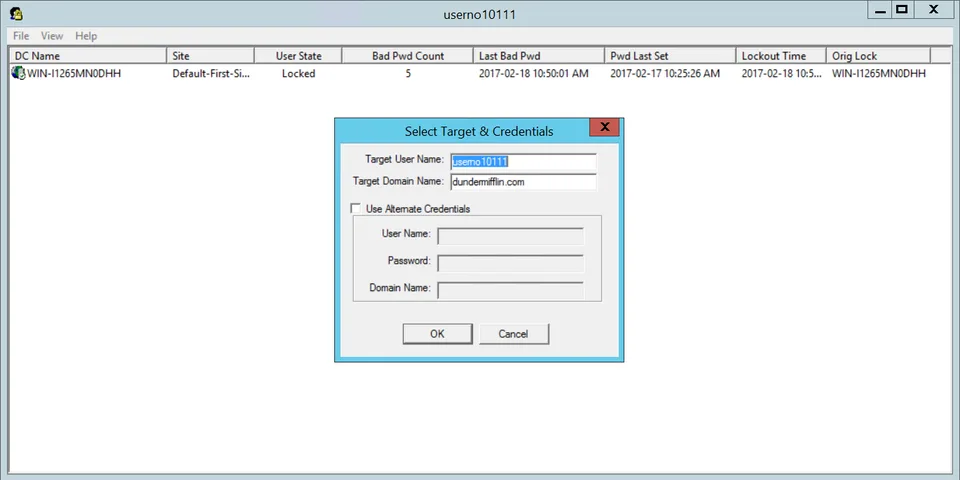Viewport: 960px width, 480px height.
Task: Open the Help menu
Action: (86, 36)
